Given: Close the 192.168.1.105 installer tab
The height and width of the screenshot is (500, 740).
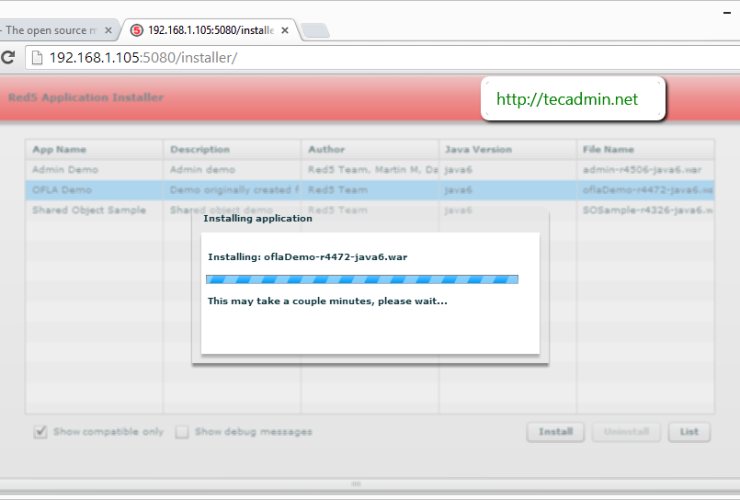Looking at the screenshot, I should point(285,31).
